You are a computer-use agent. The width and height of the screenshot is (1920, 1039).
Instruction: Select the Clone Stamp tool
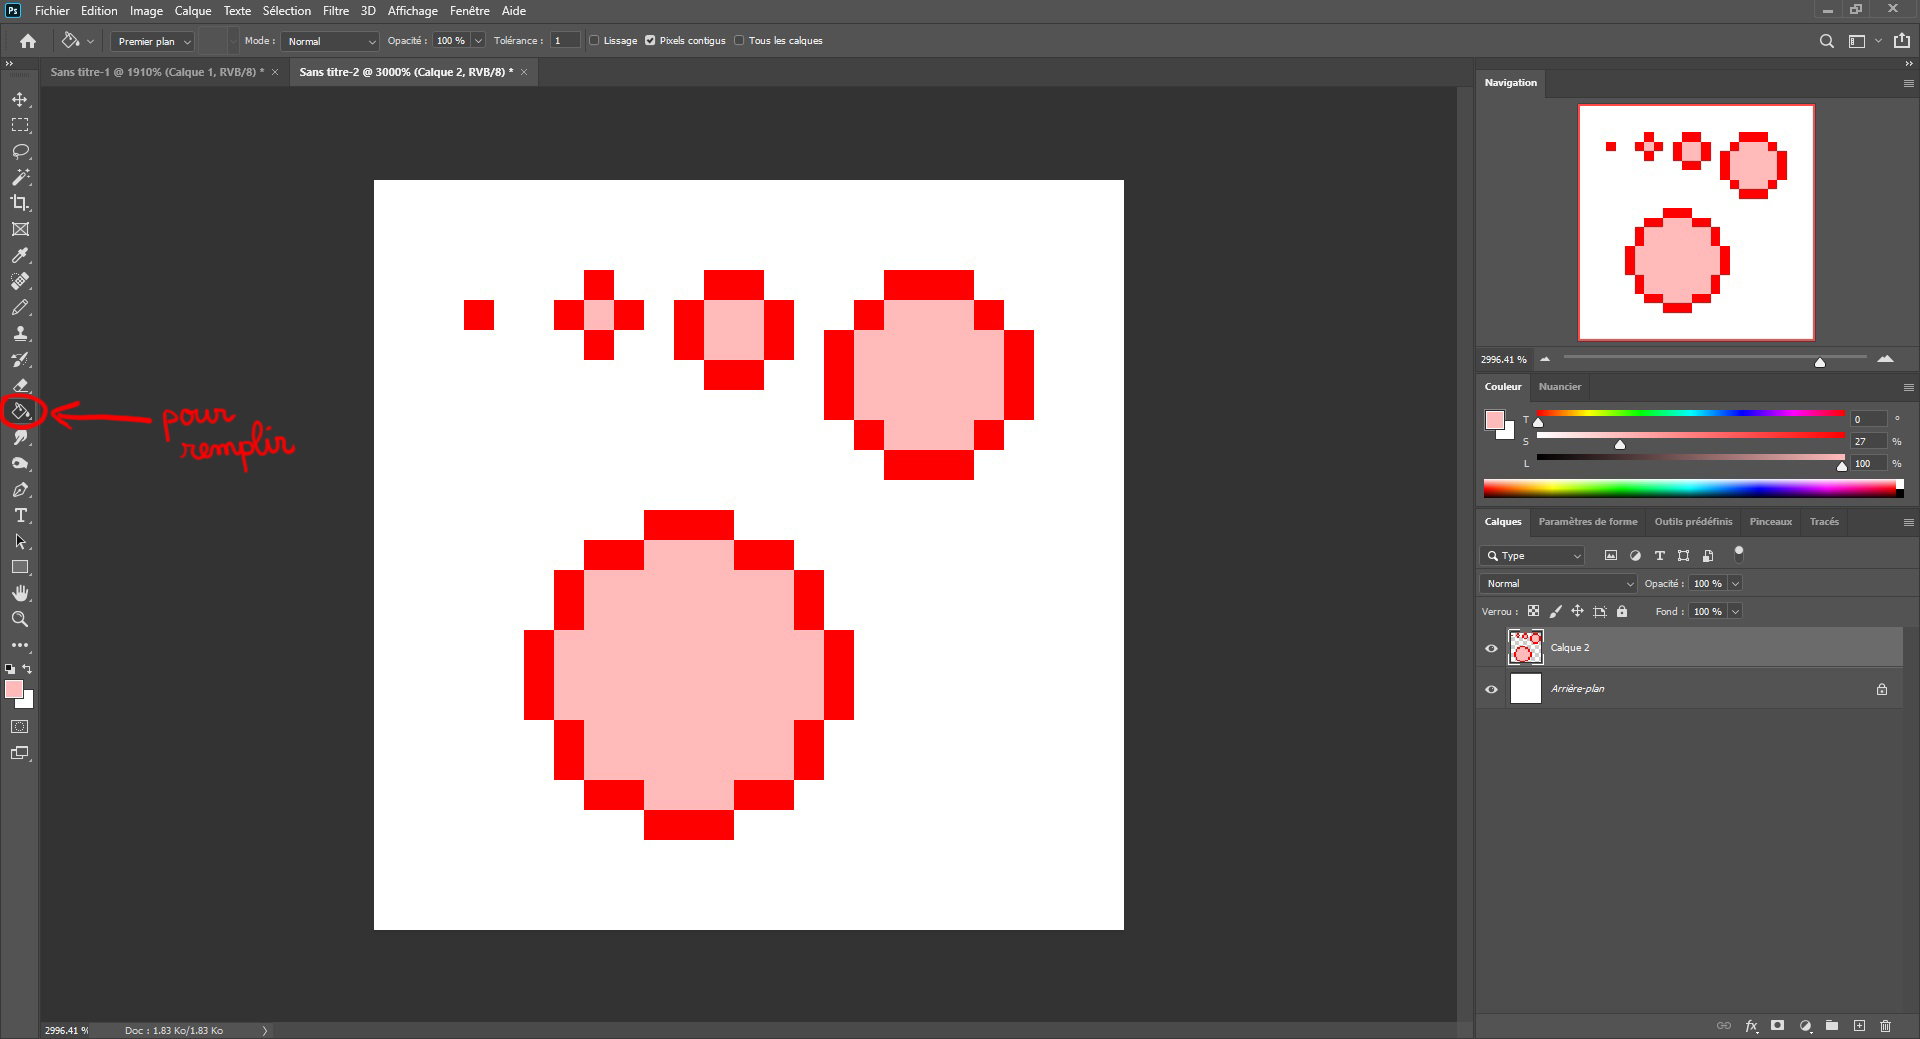(x=20, y=334)
